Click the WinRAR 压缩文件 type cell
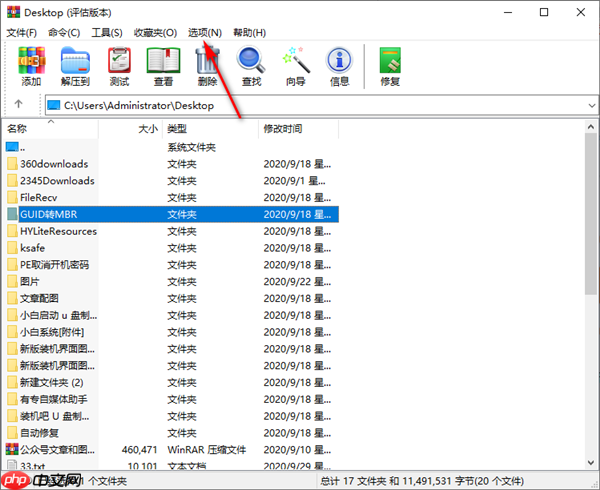The width and height of the screenshot is (600, 490). click(x=207, y=450)
